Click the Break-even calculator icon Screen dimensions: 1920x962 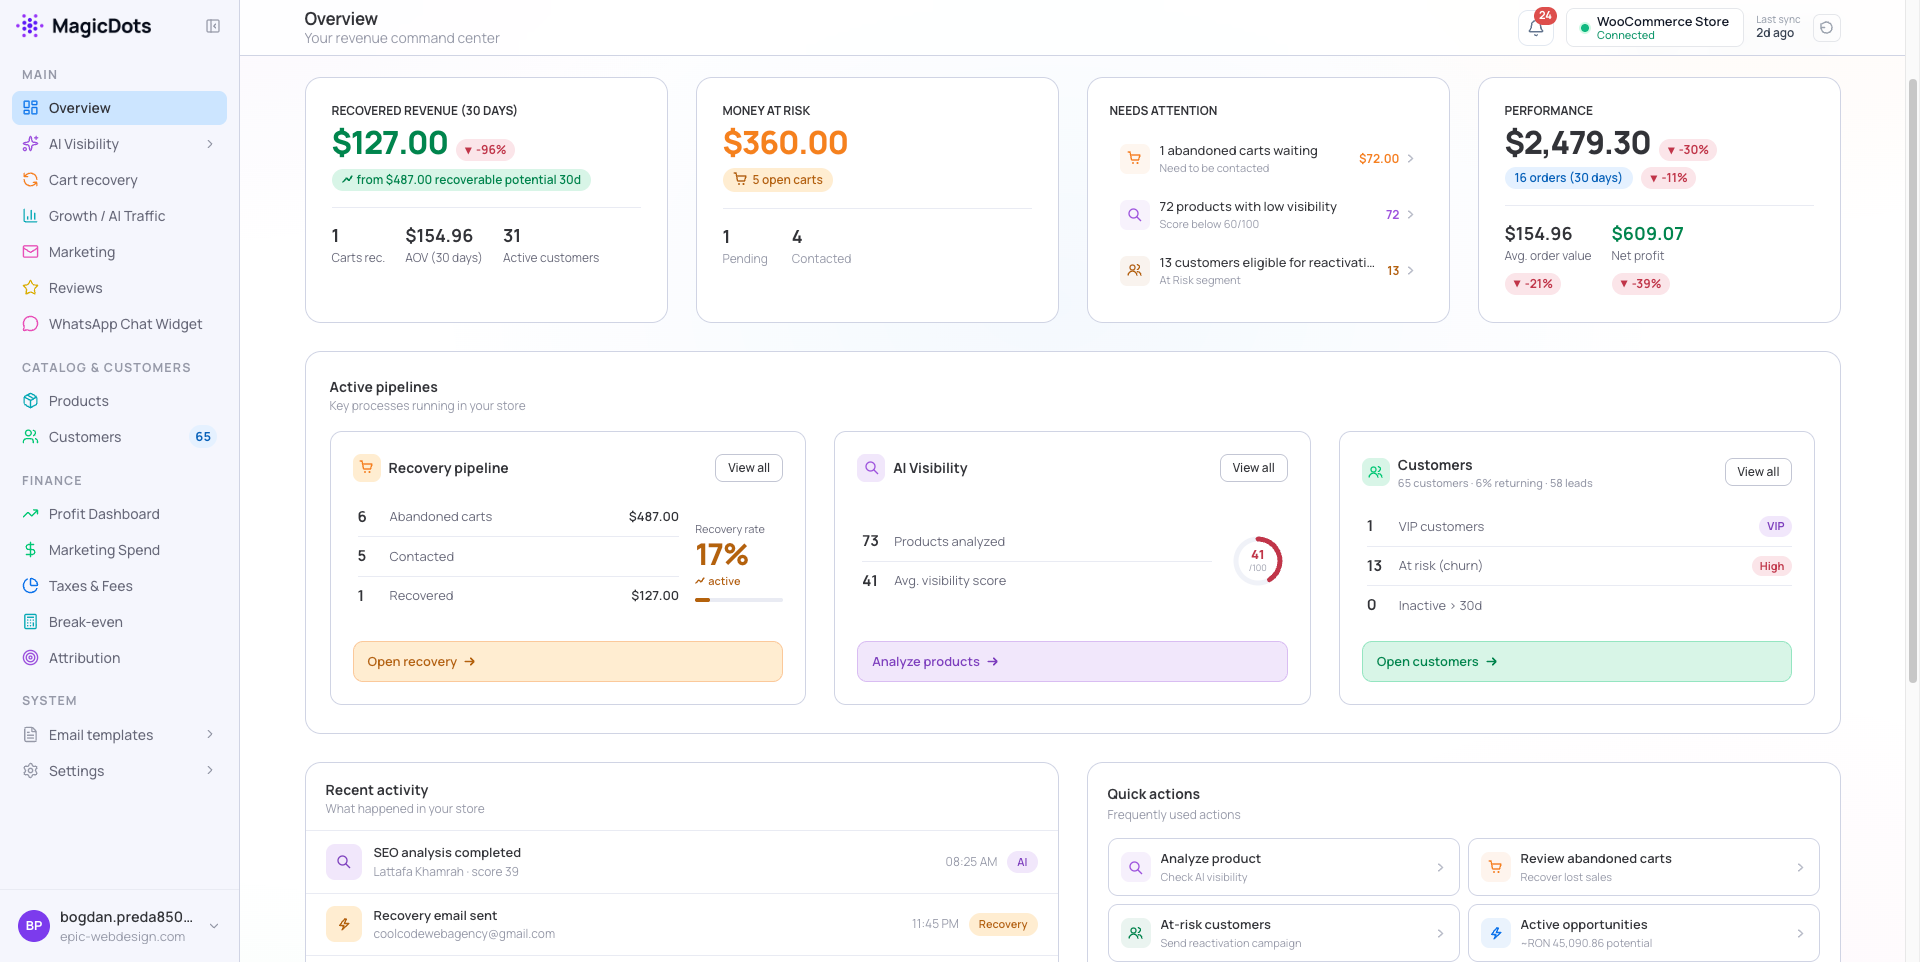[x=31, y=622]
